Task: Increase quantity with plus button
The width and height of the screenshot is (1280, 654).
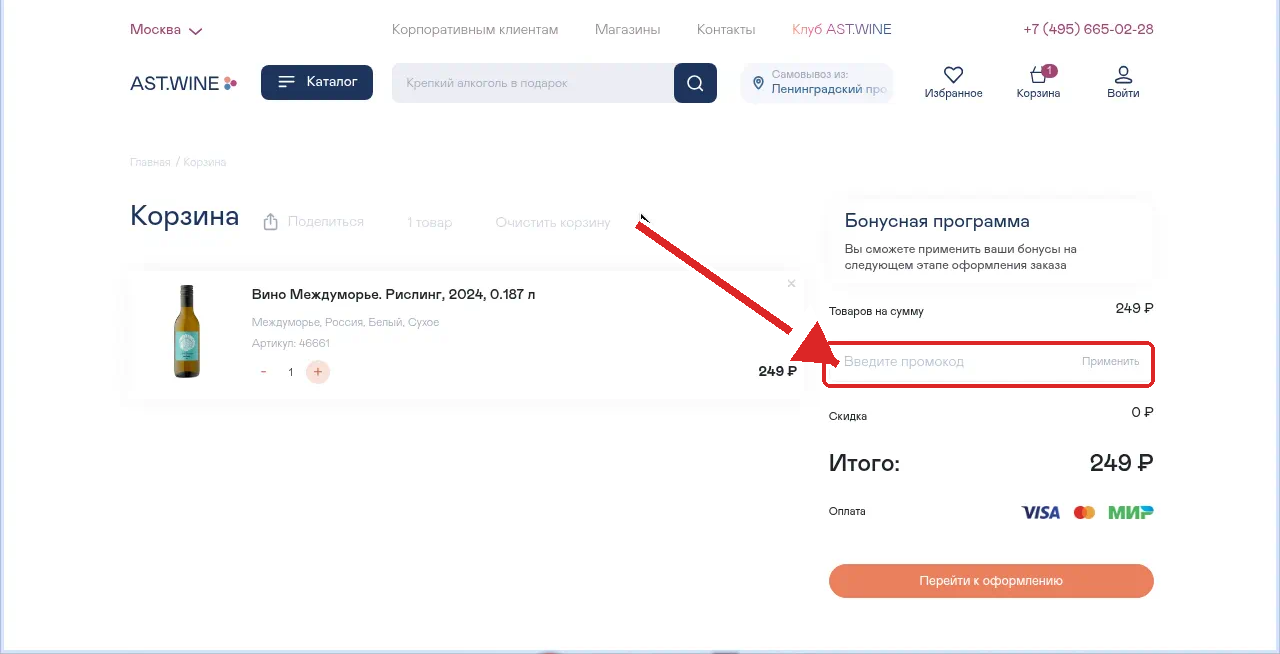Action: pos(318,372)
